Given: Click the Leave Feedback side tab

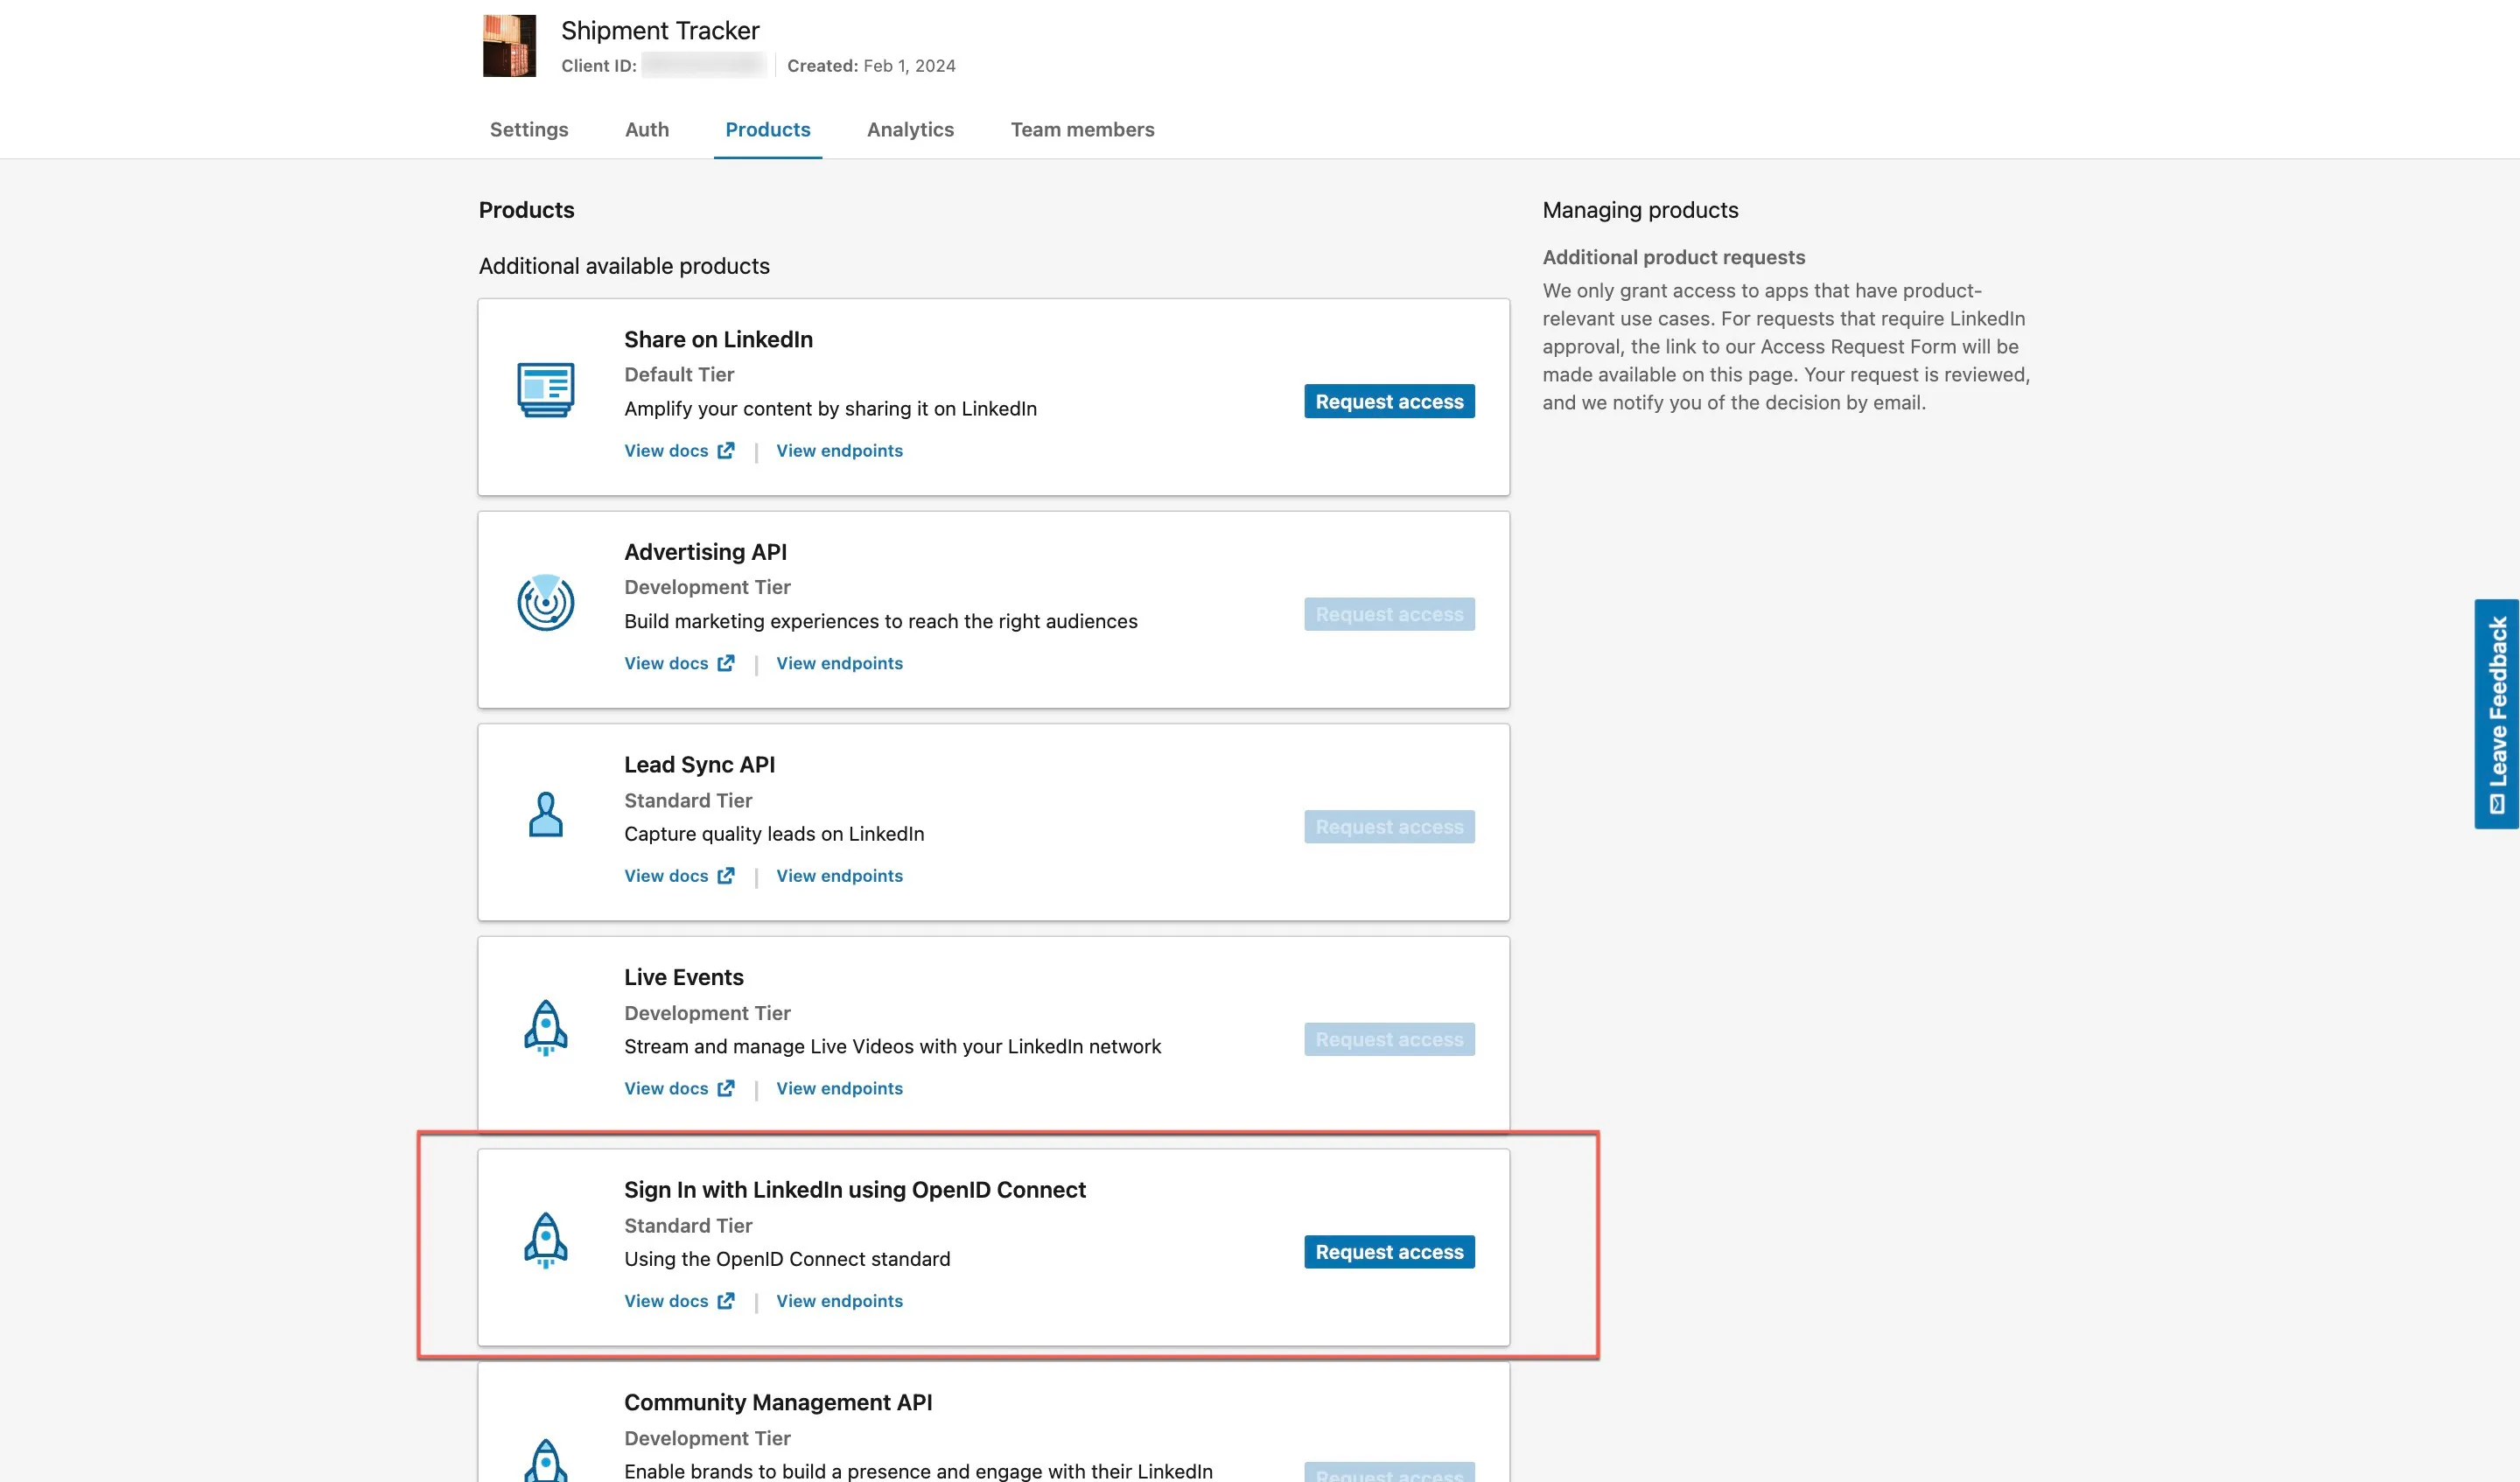Looking at the screenshot, I should [x=2497, y=714].
